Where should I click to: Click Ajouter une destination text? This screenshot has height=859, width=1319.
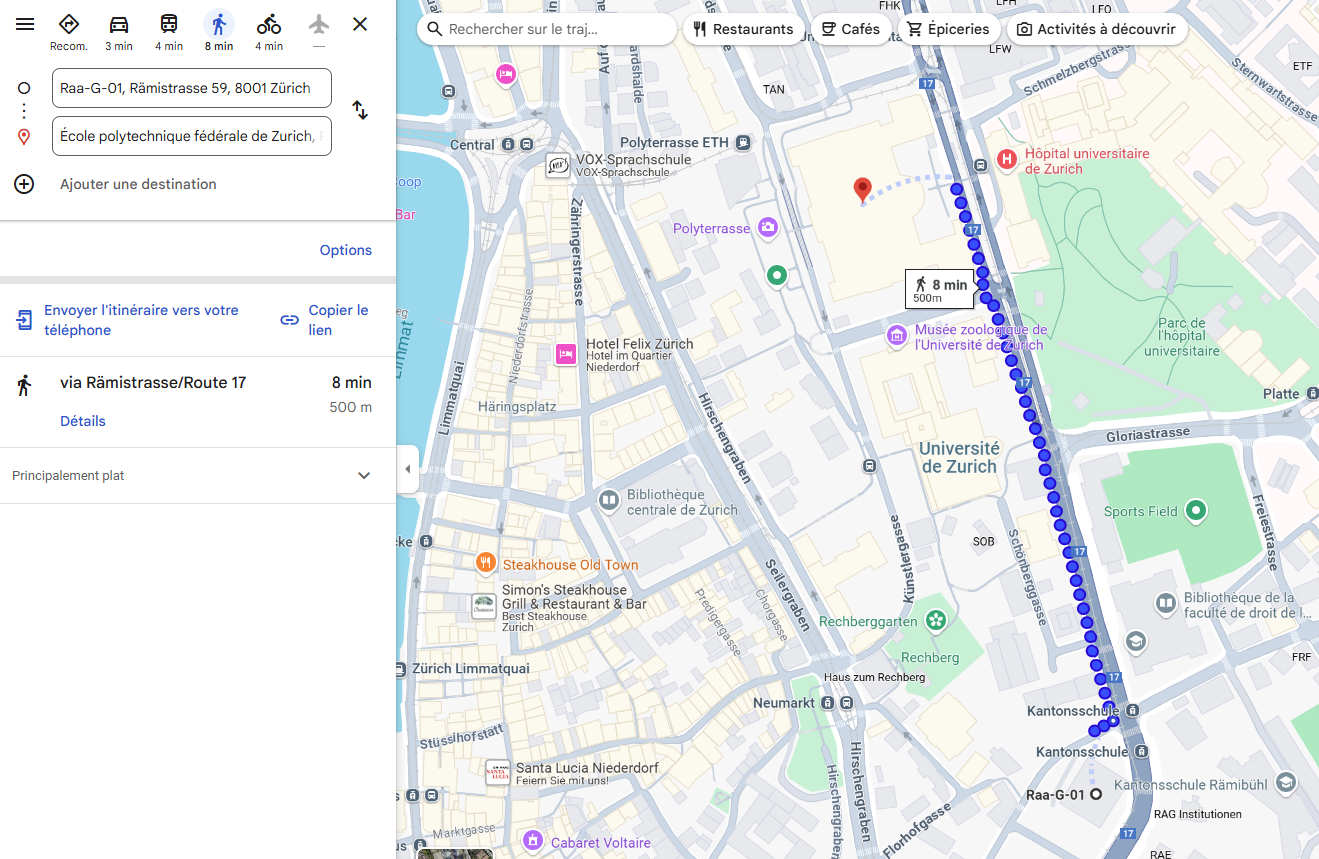138,184
